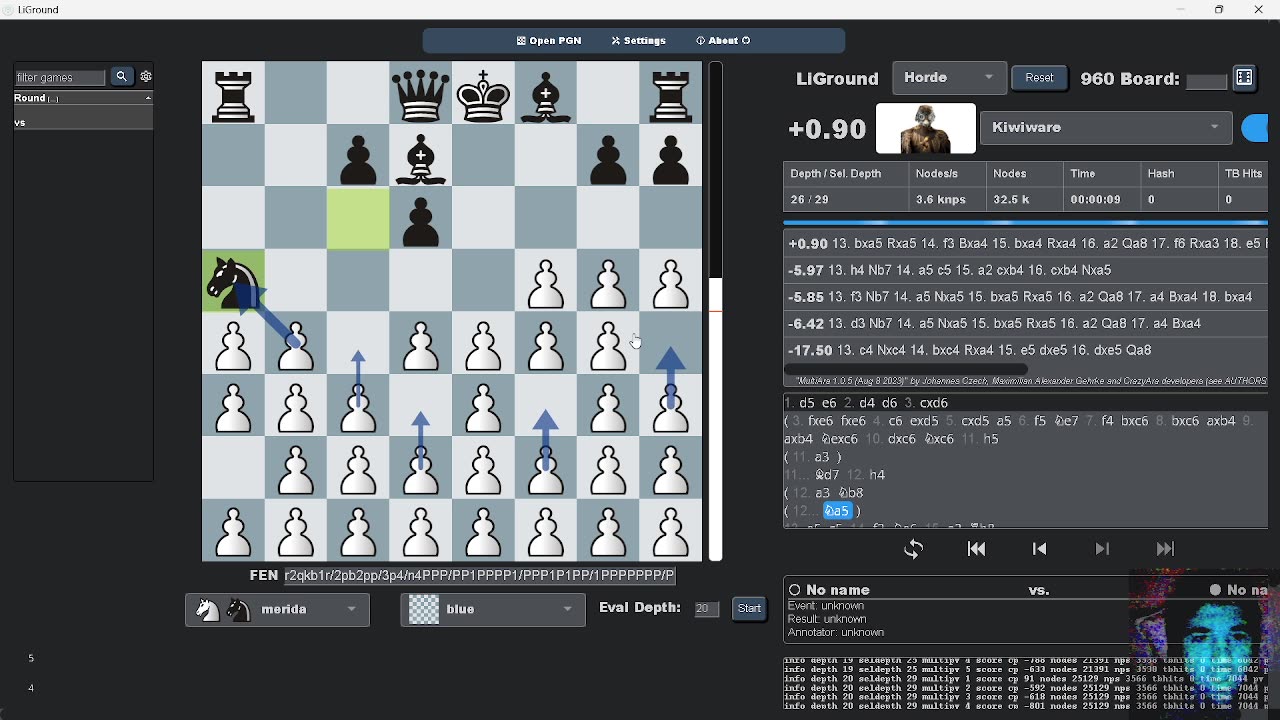Viewport: 1280px width, 720px height.
Task: Click the 960 board generator icon
Action: (1246, 78)
